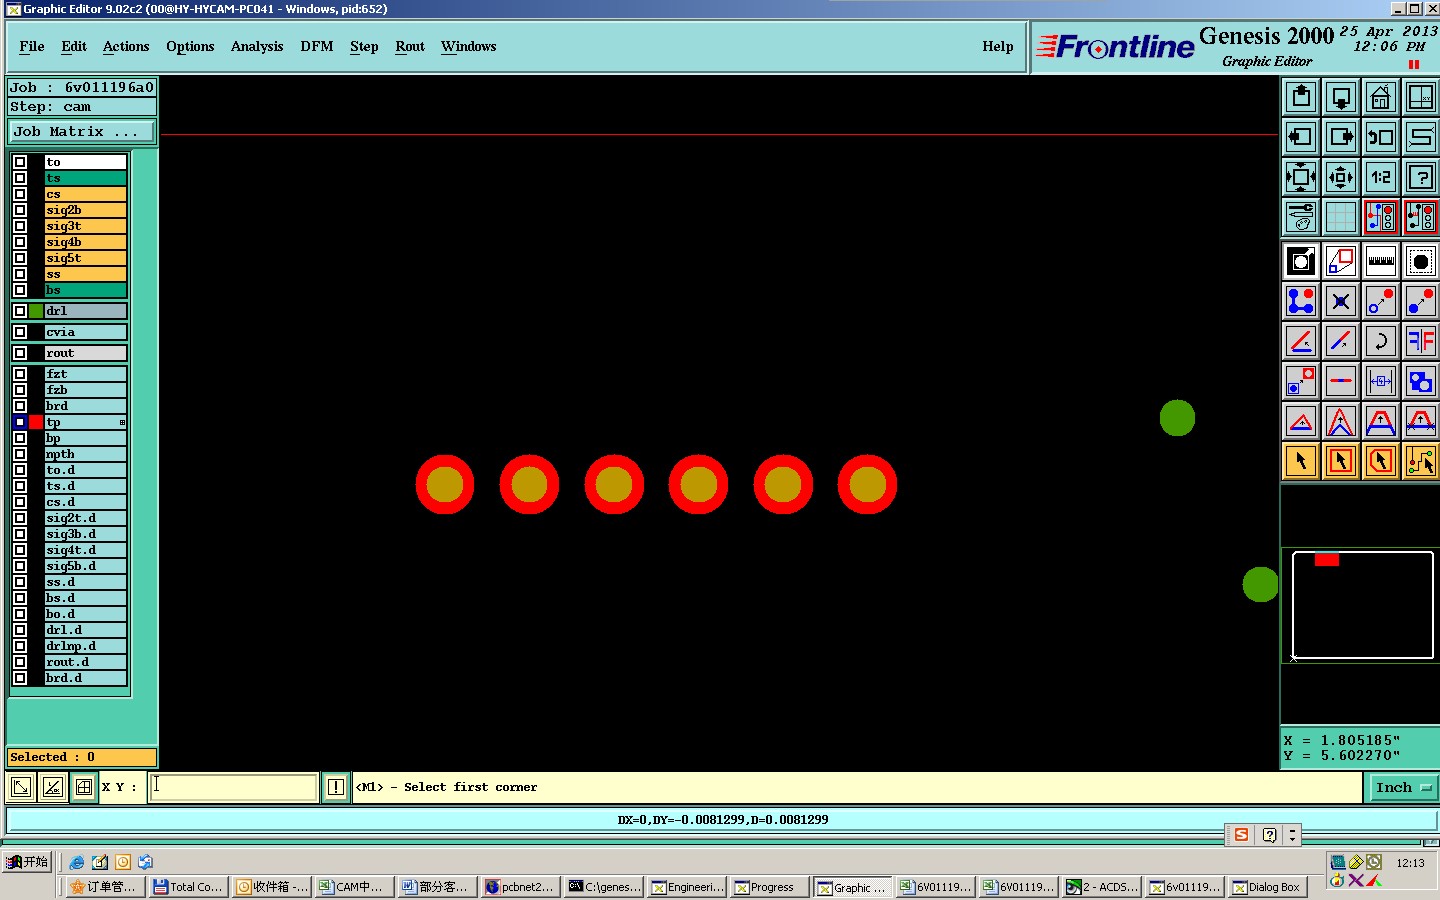Toggle the checkbox for layer 'cs'
The image size is (1440, 900).
click(20, 194)
